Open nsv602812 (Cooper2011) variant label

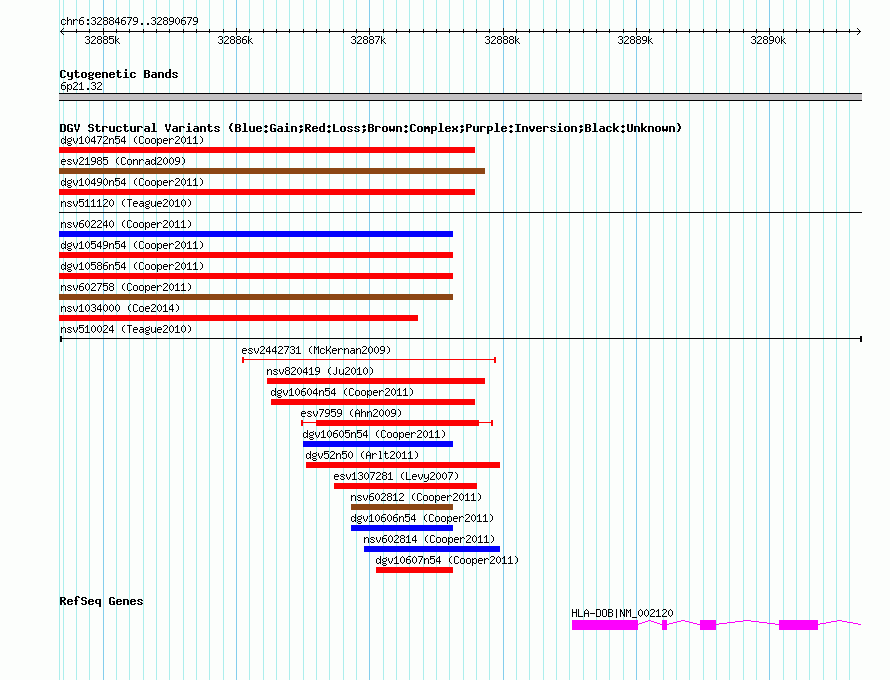coord(416,497)
